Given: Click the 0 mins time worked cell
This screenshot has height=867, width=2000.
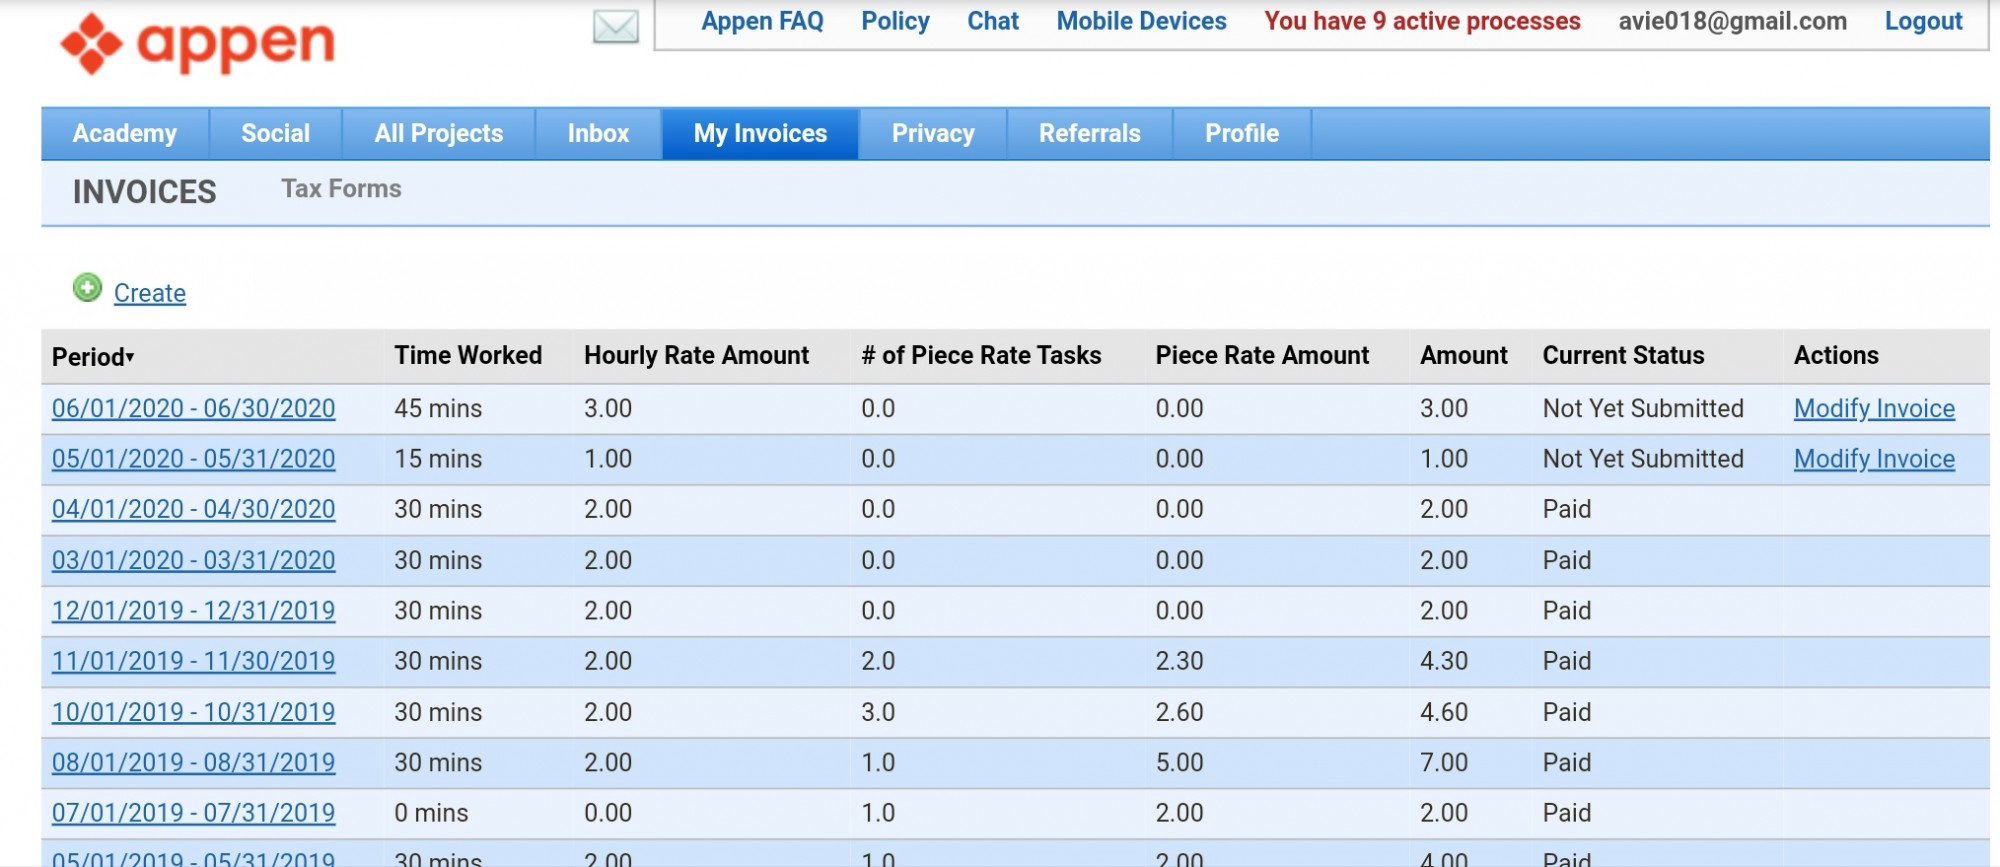Looking at the screenshot, I should coord(431,813).
